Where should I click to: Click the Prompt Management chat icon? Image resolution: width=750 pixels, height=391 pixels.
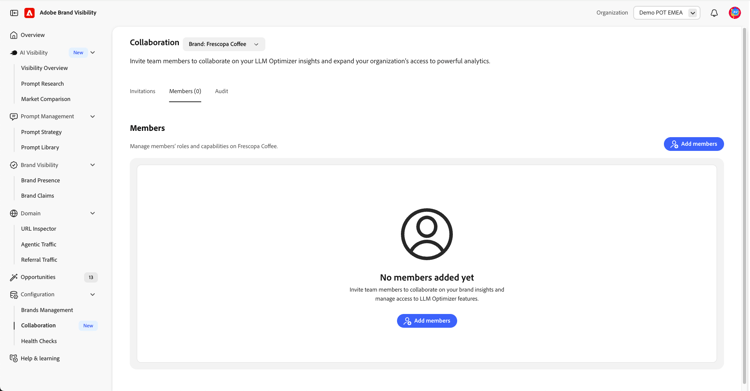click(x=13, y=116)
